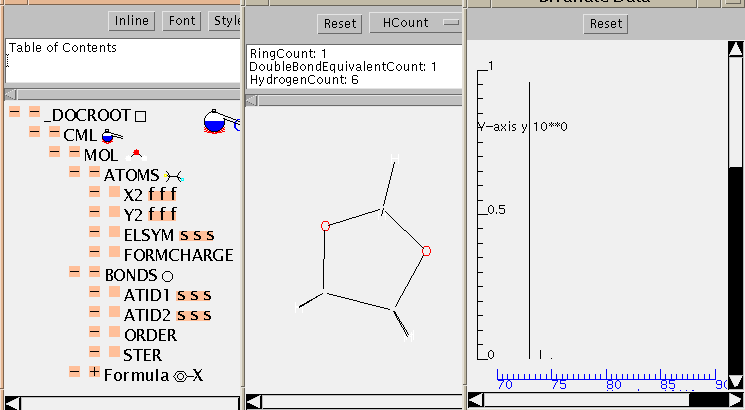The image size is (745, 410).
Task: Click the plot's horizontal scrollbar thumb
Action: pyautogui.click(x=708, y=400)
